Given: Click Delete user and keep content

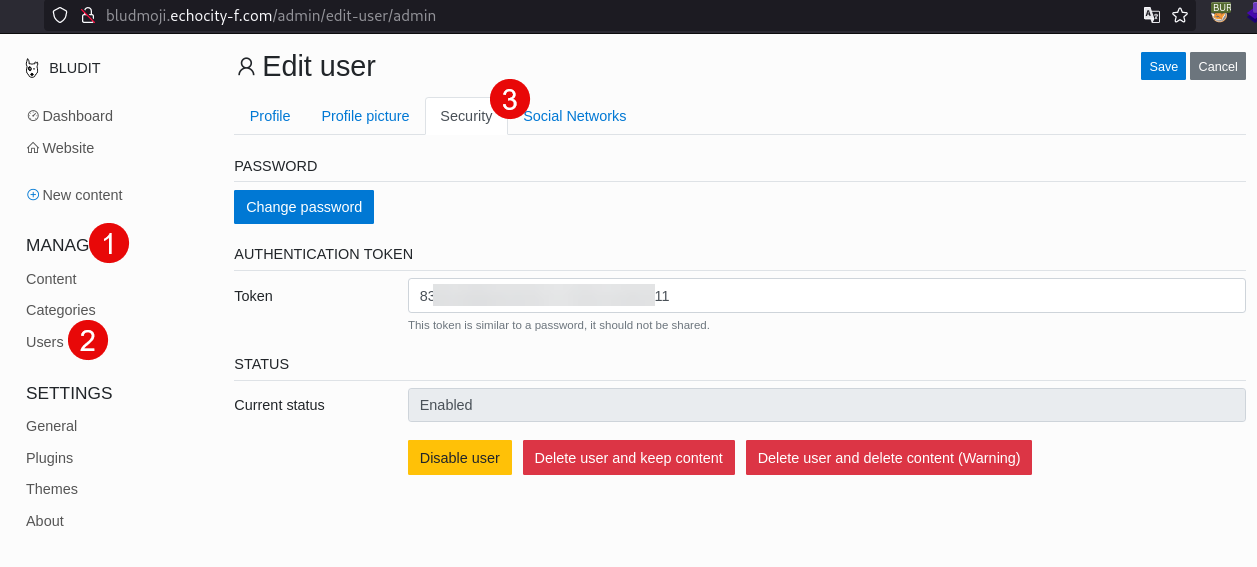Looking at the screenshot, I should click(628, 458).
